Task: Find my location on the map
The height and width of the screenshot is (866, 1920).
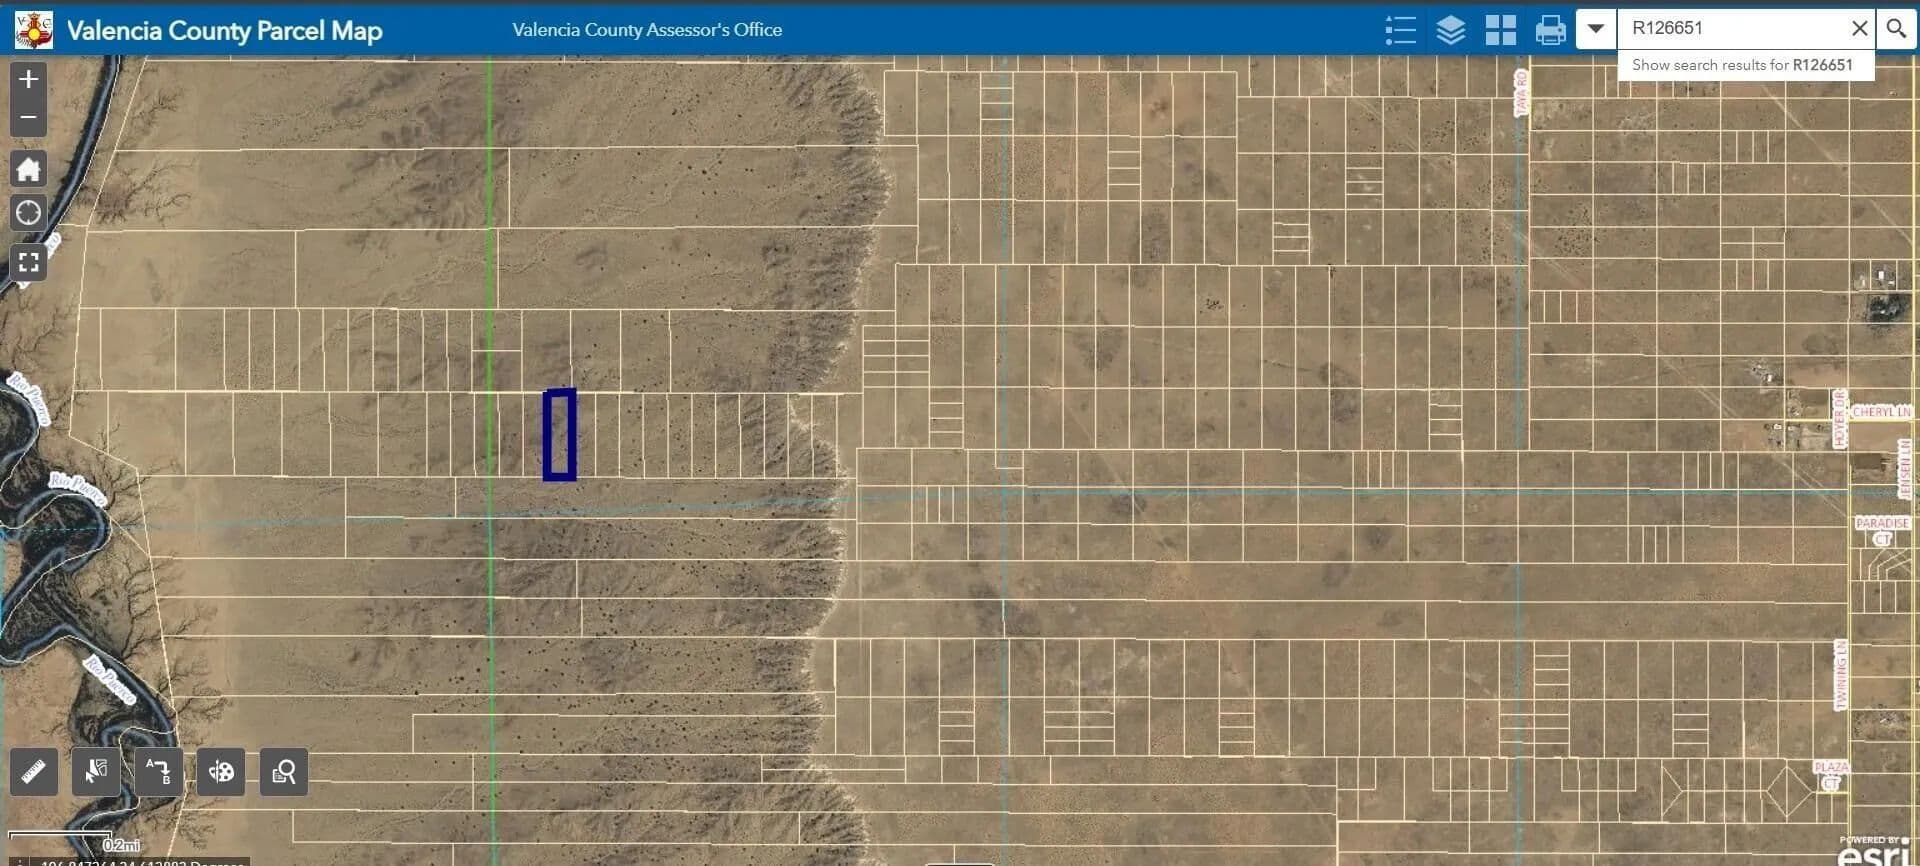Action: 28,213
